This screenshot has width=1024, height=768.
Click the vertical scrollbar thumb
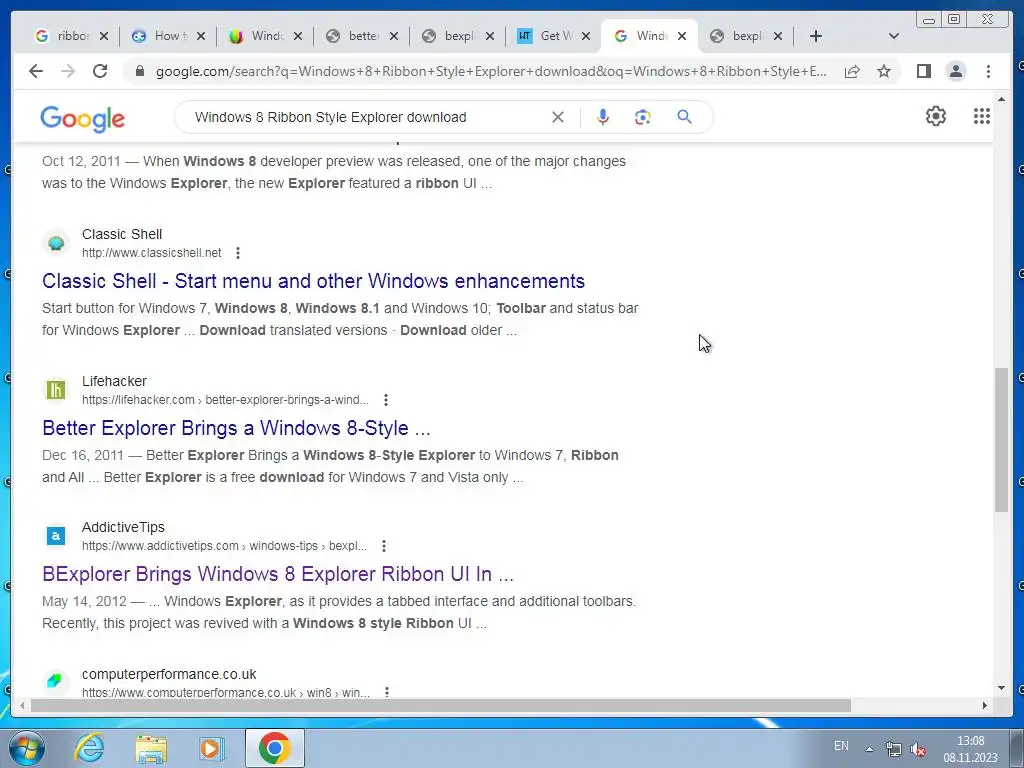1001,440
